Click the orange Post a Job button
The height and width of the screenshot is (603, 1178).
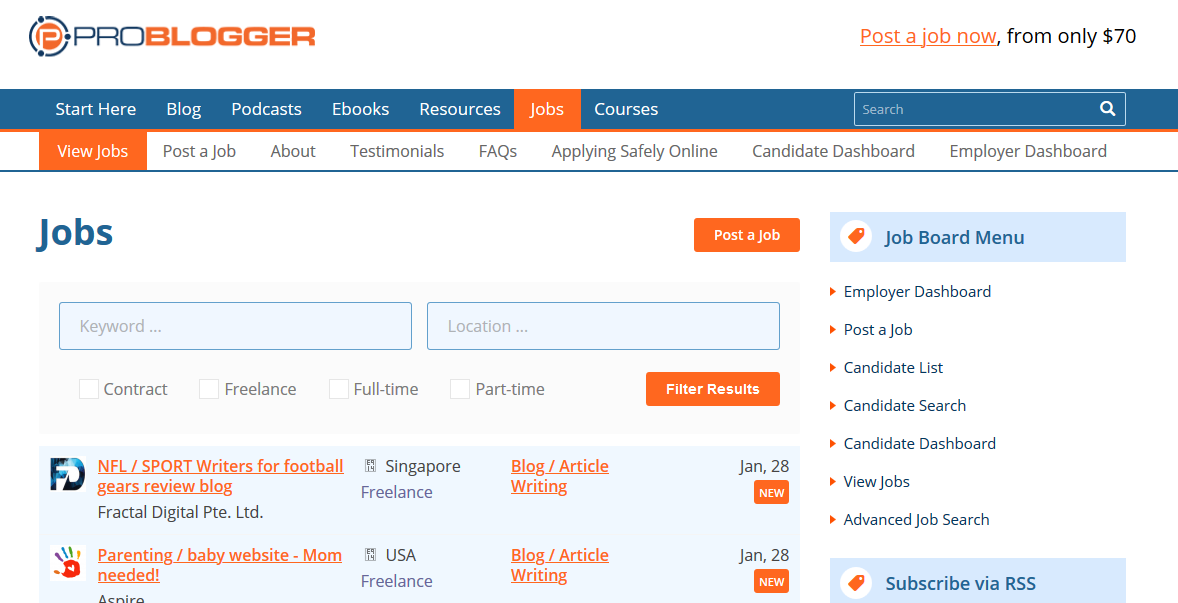point(747,235)
